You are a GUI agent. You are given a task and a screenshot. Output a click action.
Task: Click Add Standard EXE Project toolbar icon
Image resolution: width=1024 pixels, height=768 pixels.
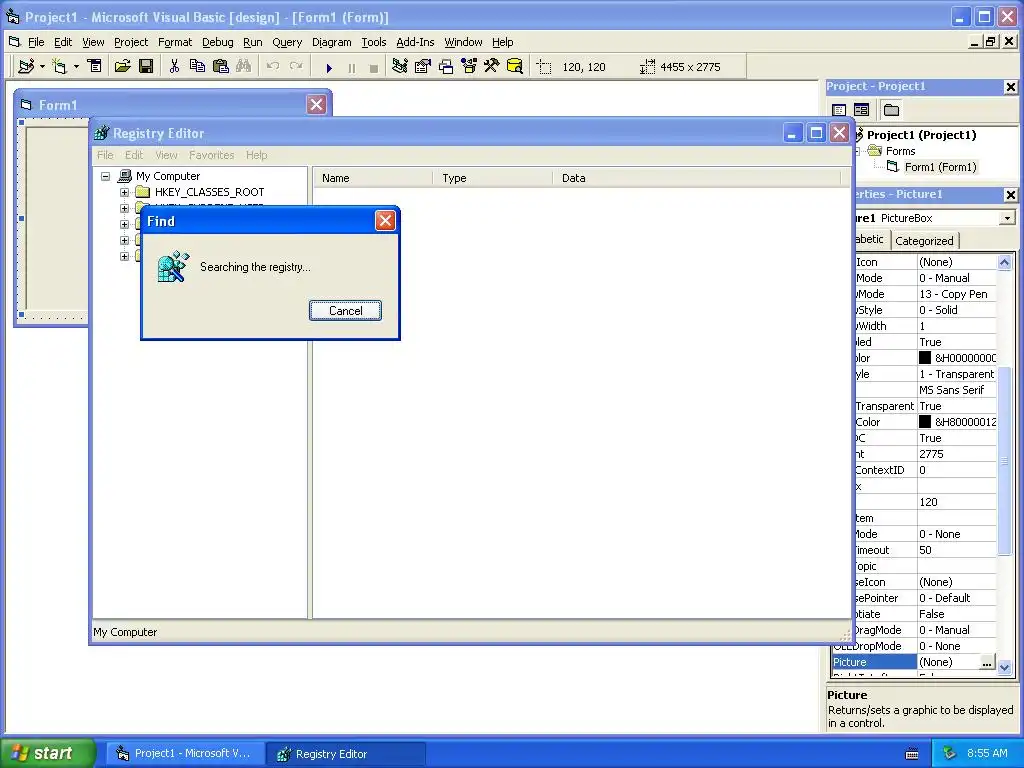click(x=26, y=67)
